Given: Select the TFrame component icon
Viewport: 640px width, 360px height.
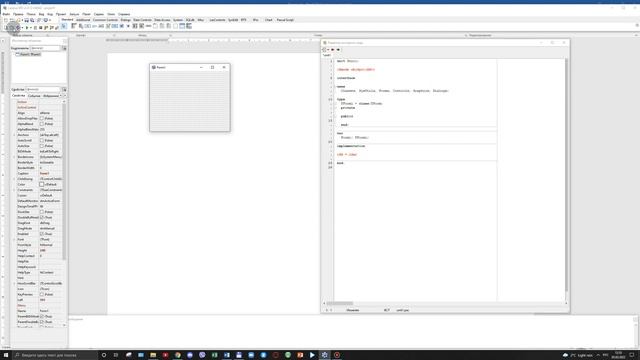Looking at the screenshot, I should 182,26.
